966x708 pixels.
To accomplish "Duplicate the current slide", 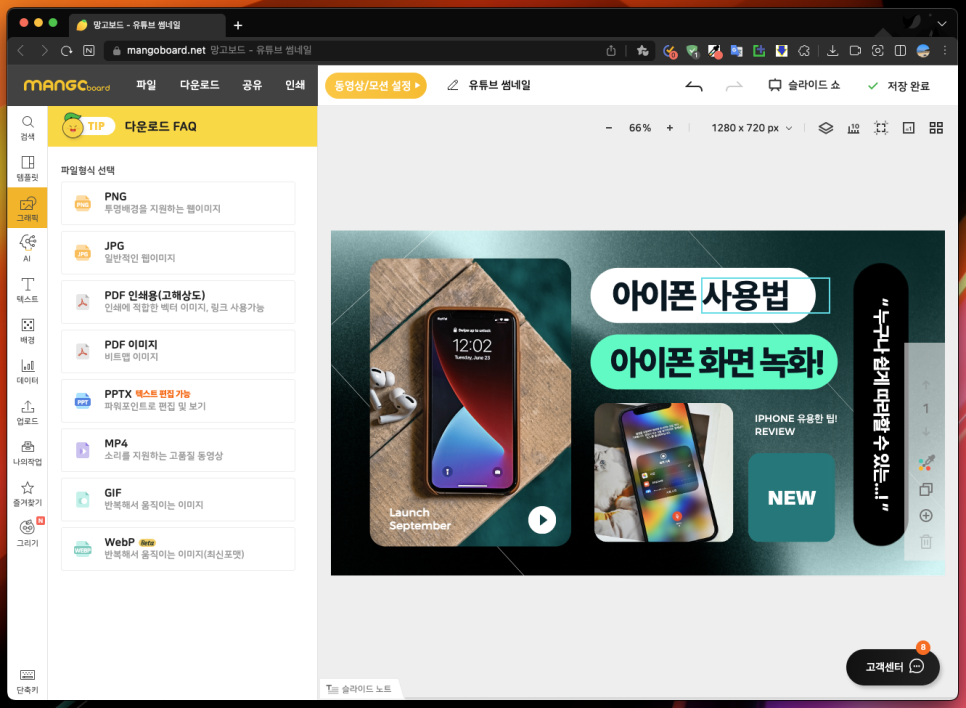I will [x=926, y=489].
